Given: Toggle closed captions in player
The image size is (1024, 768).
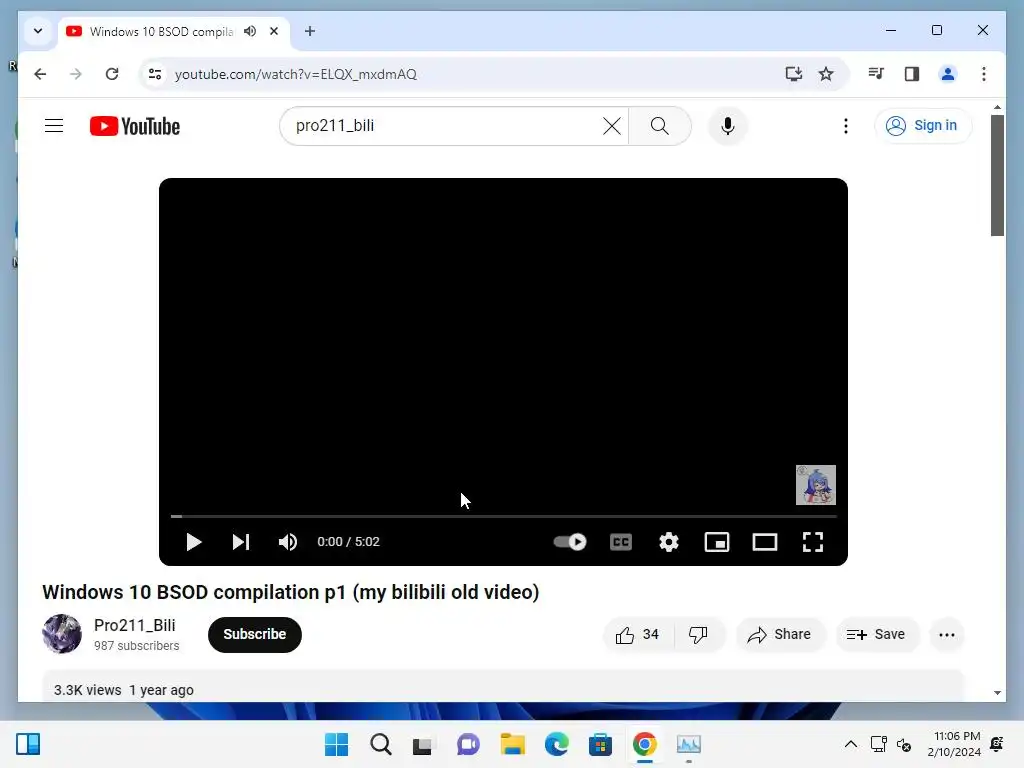Looking at the screenshot, I should point(621,542).
